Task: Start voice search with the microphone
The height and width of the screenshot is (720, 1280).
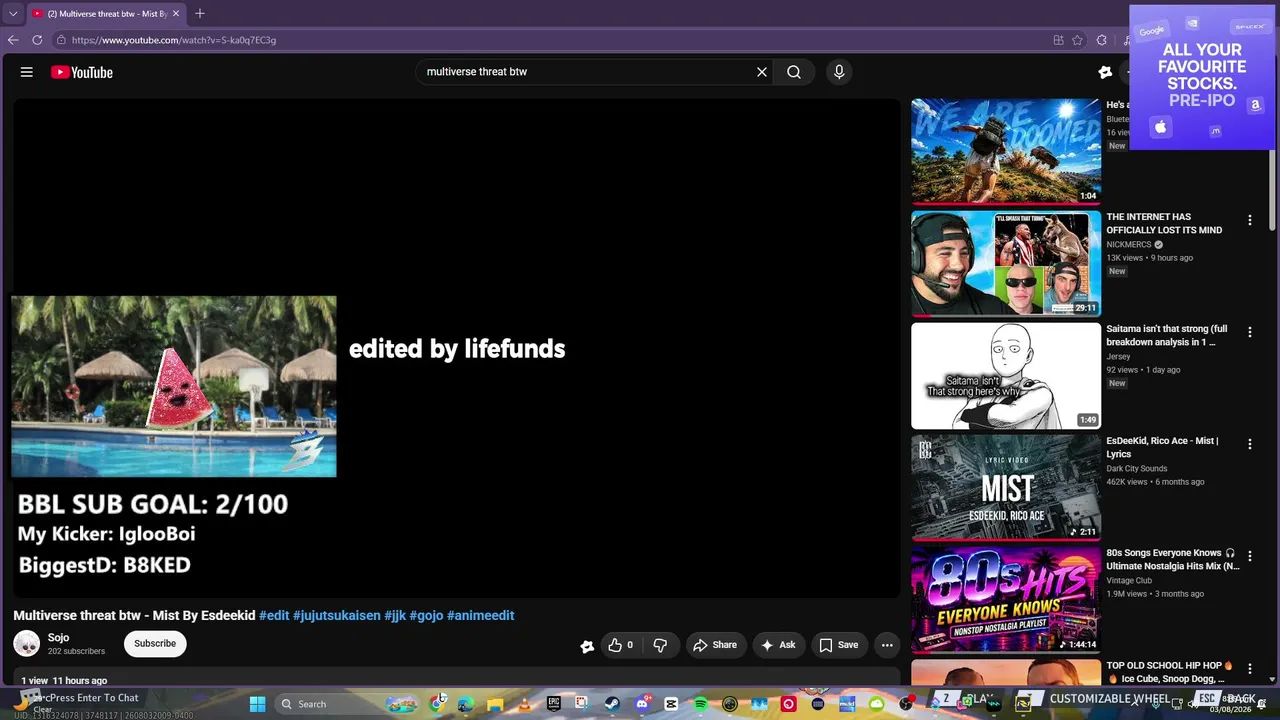Action: 839,72
